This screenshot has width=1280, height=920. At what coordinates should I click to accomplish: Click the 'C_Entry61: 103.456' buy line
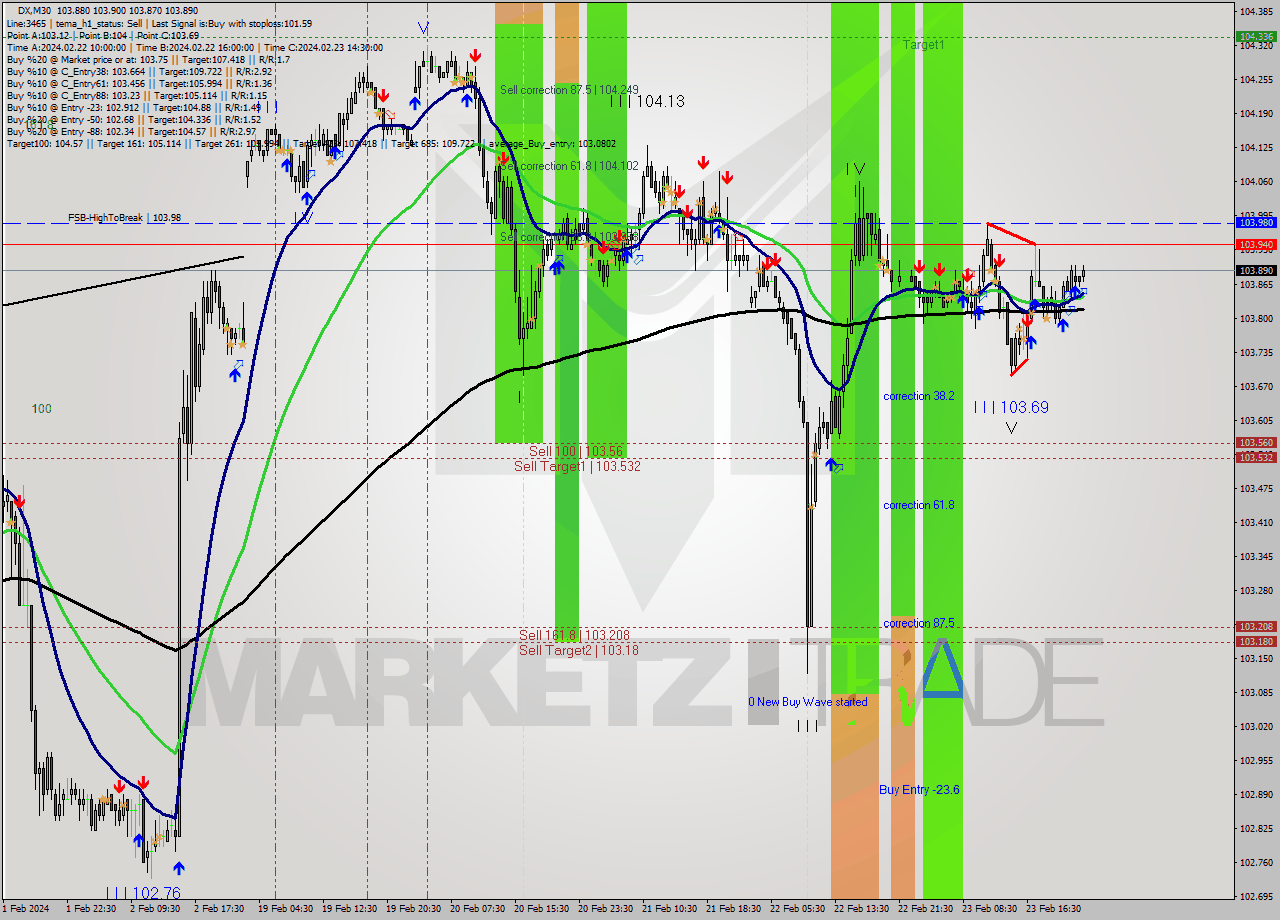click(x=139, y=83)
